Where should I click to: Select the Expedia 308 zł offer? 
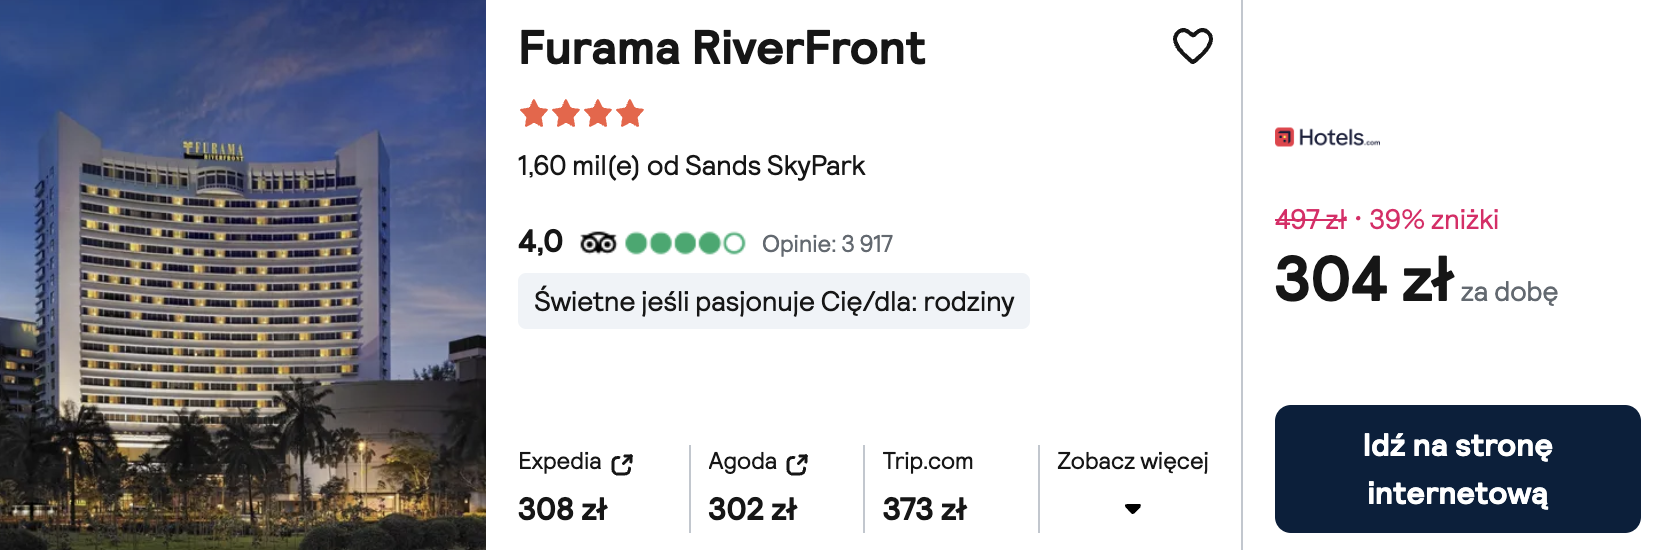[563, 509]
